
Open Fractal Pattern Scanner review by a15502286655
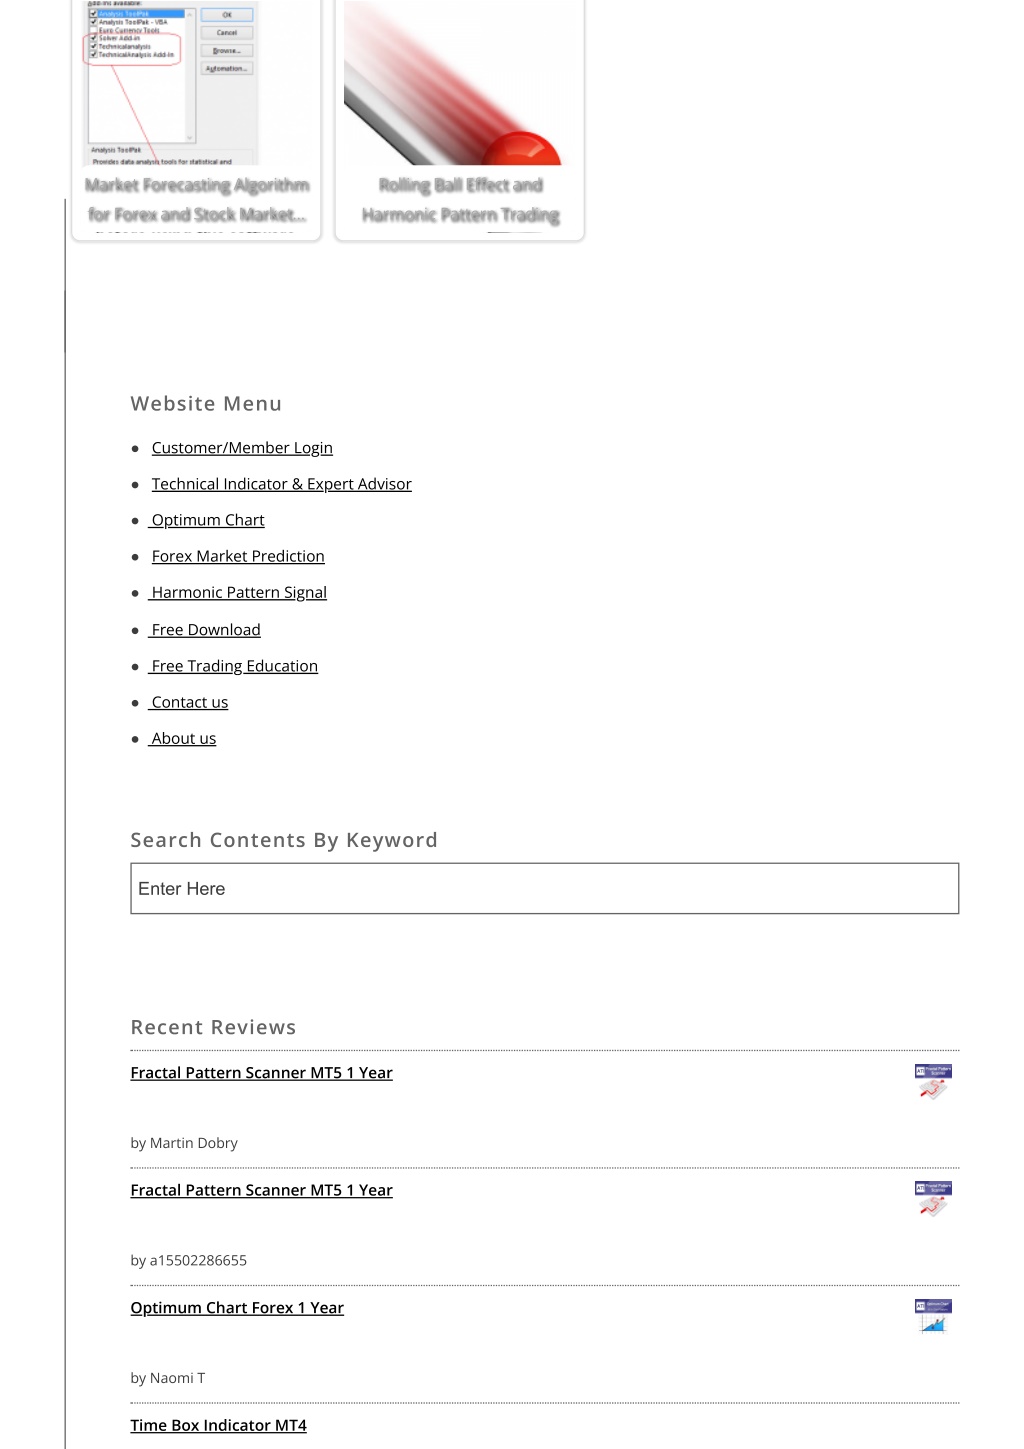(262, 1190)
